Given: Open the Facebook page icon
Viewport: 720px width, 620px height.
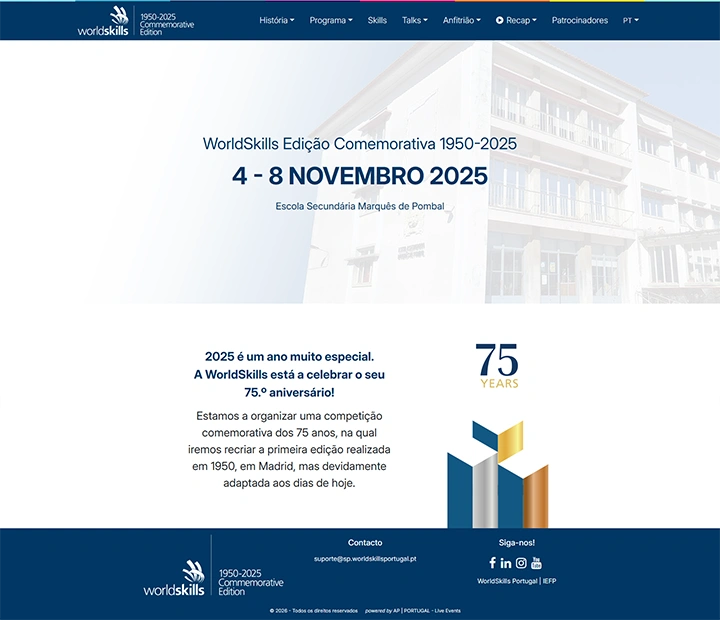Looking at the screenshot, I should 492,563.
